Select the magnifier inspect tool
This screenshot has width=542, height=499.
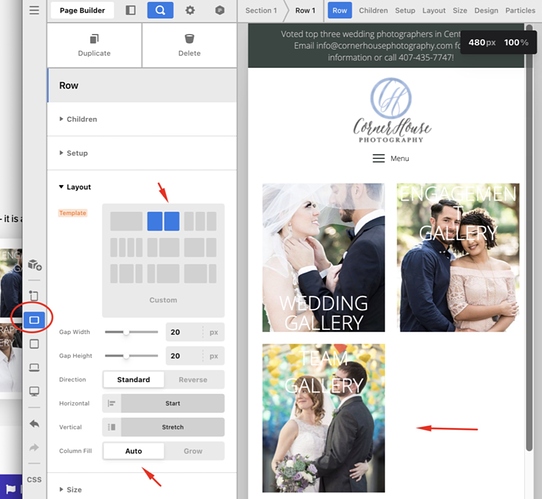(x=160, y=10)
